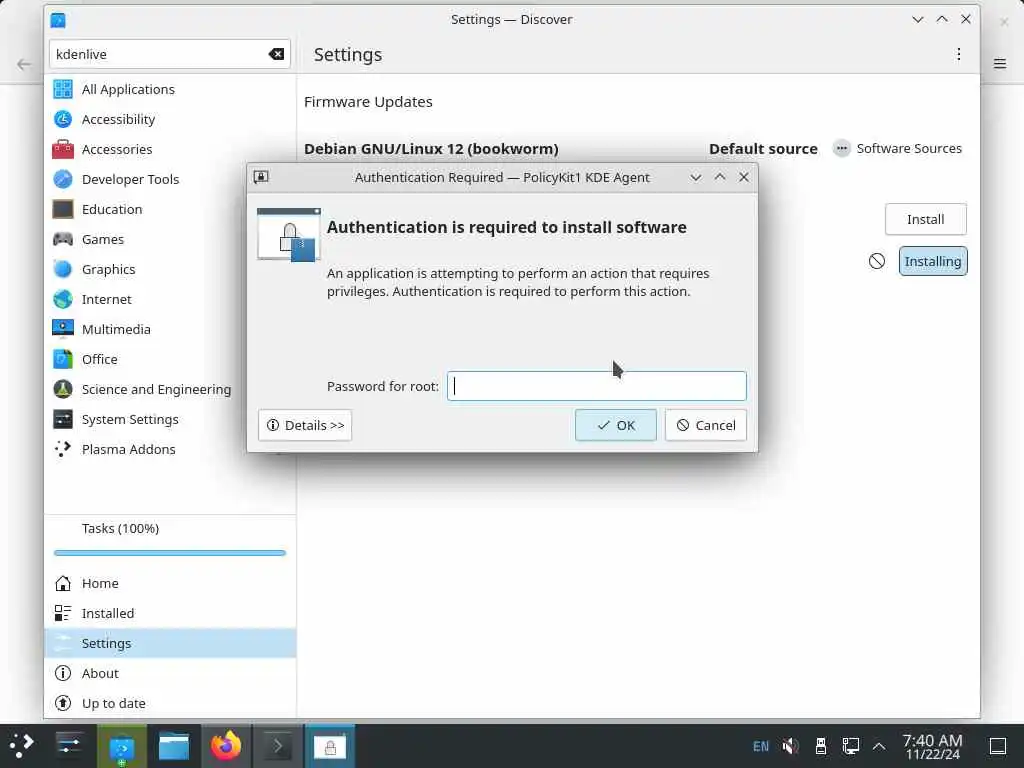Select the Accessibility category icon
Screen dimensions: 1024x768
63,119
